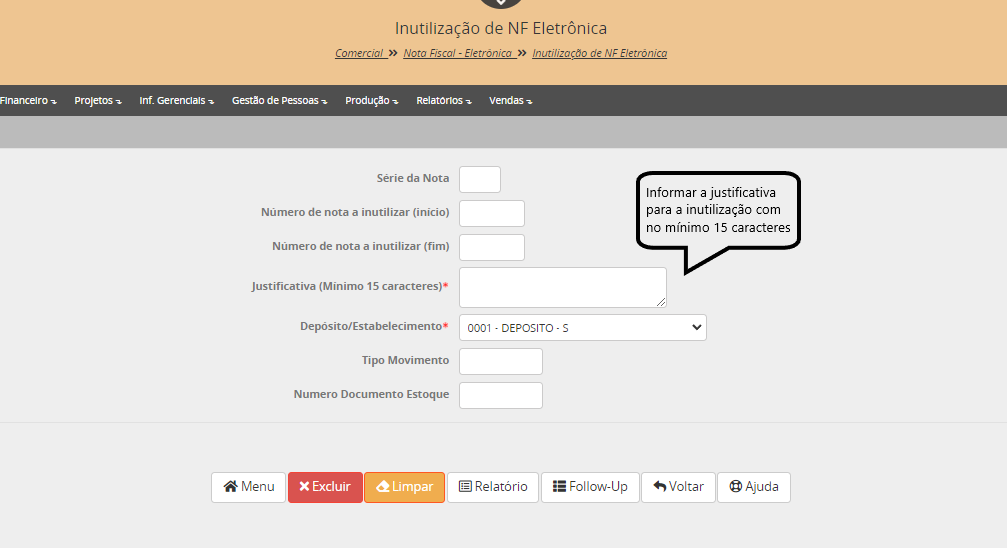Click the Comercial breadcrumb link
The height and width of the screenshot is (548, 1007).
click(359, 53)
